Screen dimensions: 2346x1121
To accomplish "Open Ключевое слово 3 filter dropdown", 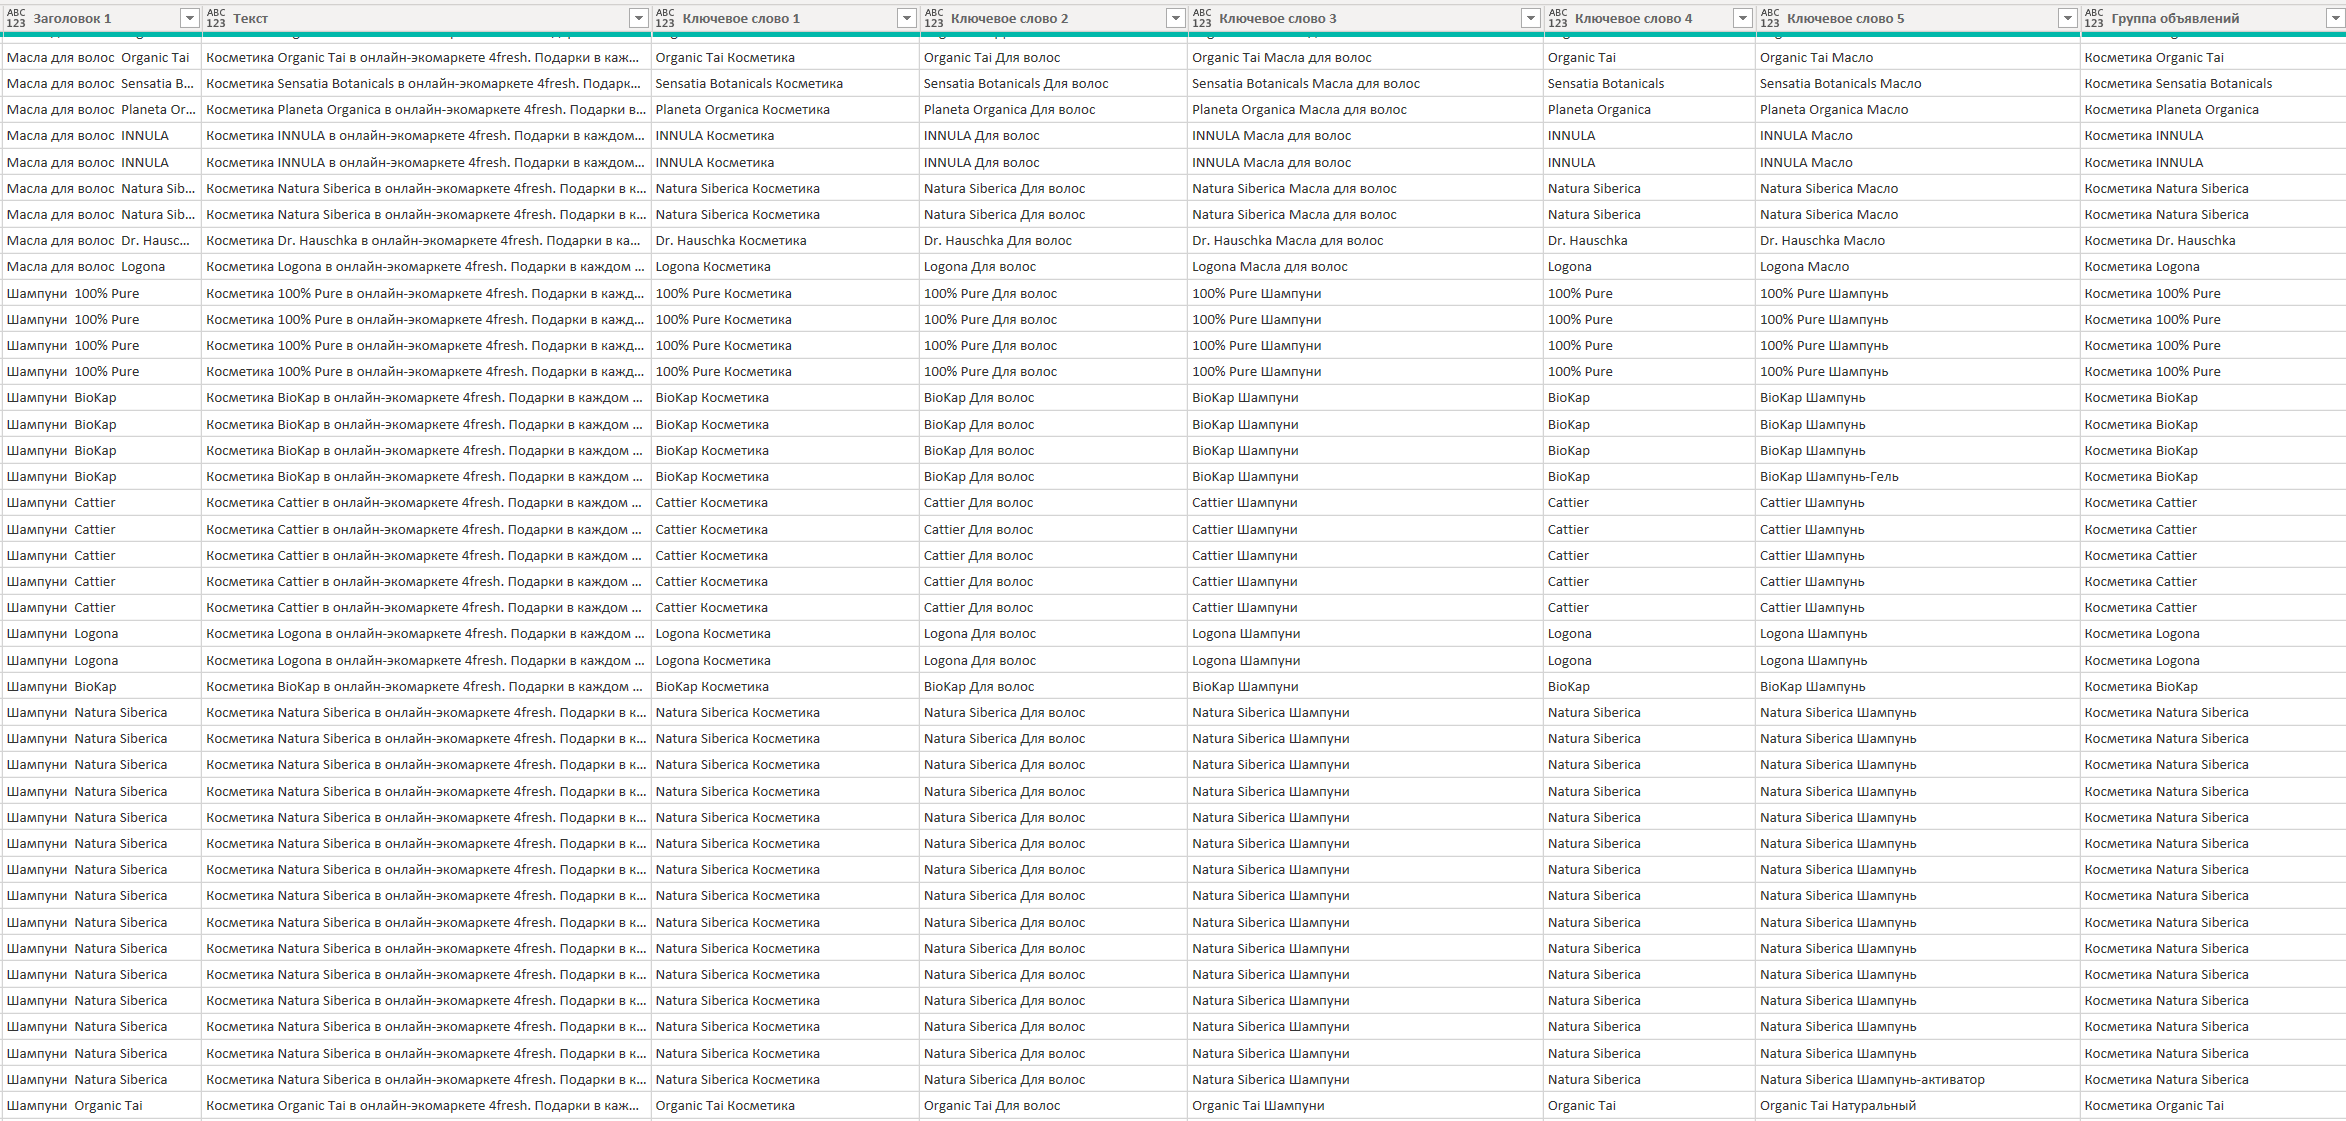I will coord(1530,18).
